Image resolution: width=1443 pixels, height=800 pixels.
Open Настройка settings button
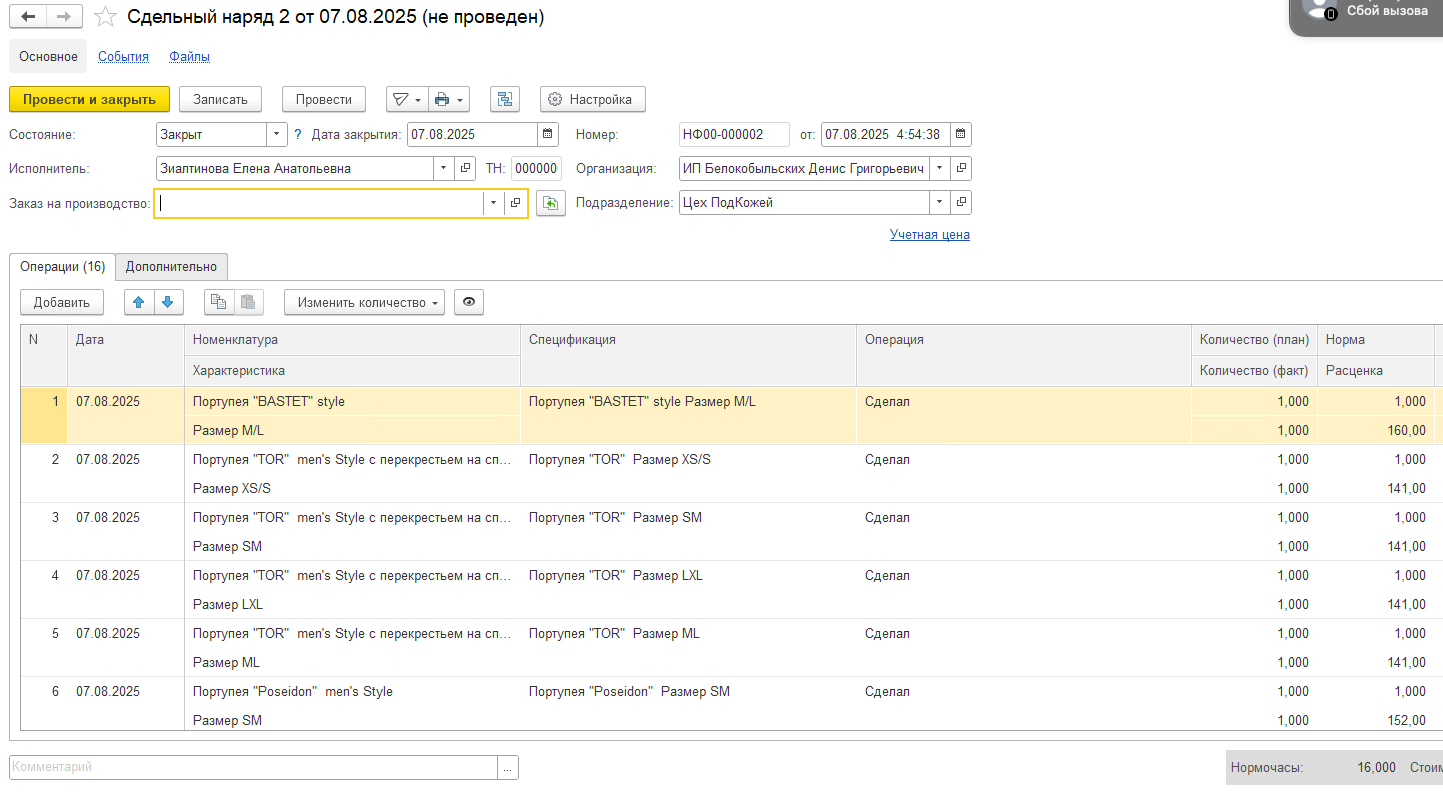coord(592,99)
